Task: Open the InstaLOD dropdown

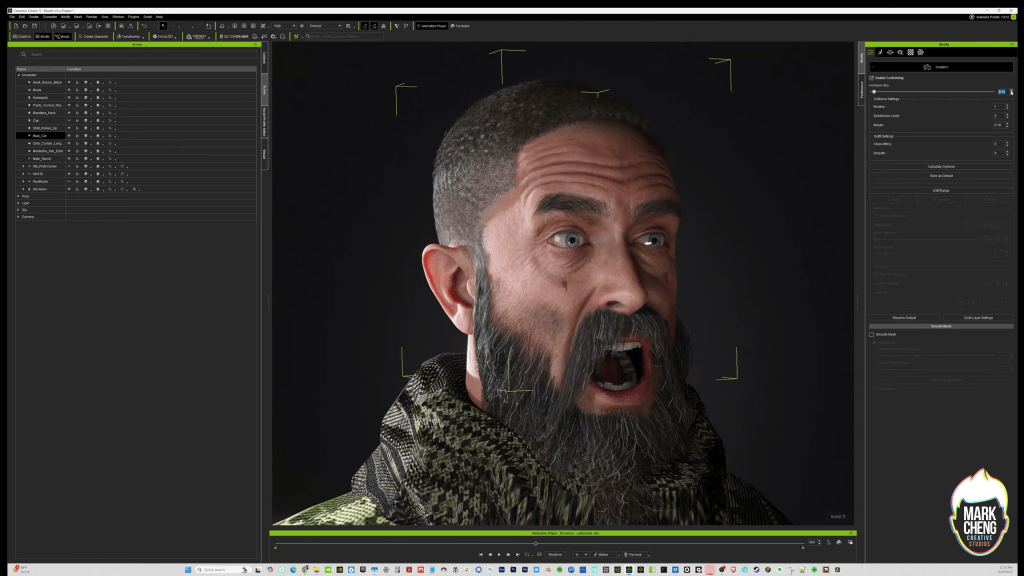Action: [165, 37]
